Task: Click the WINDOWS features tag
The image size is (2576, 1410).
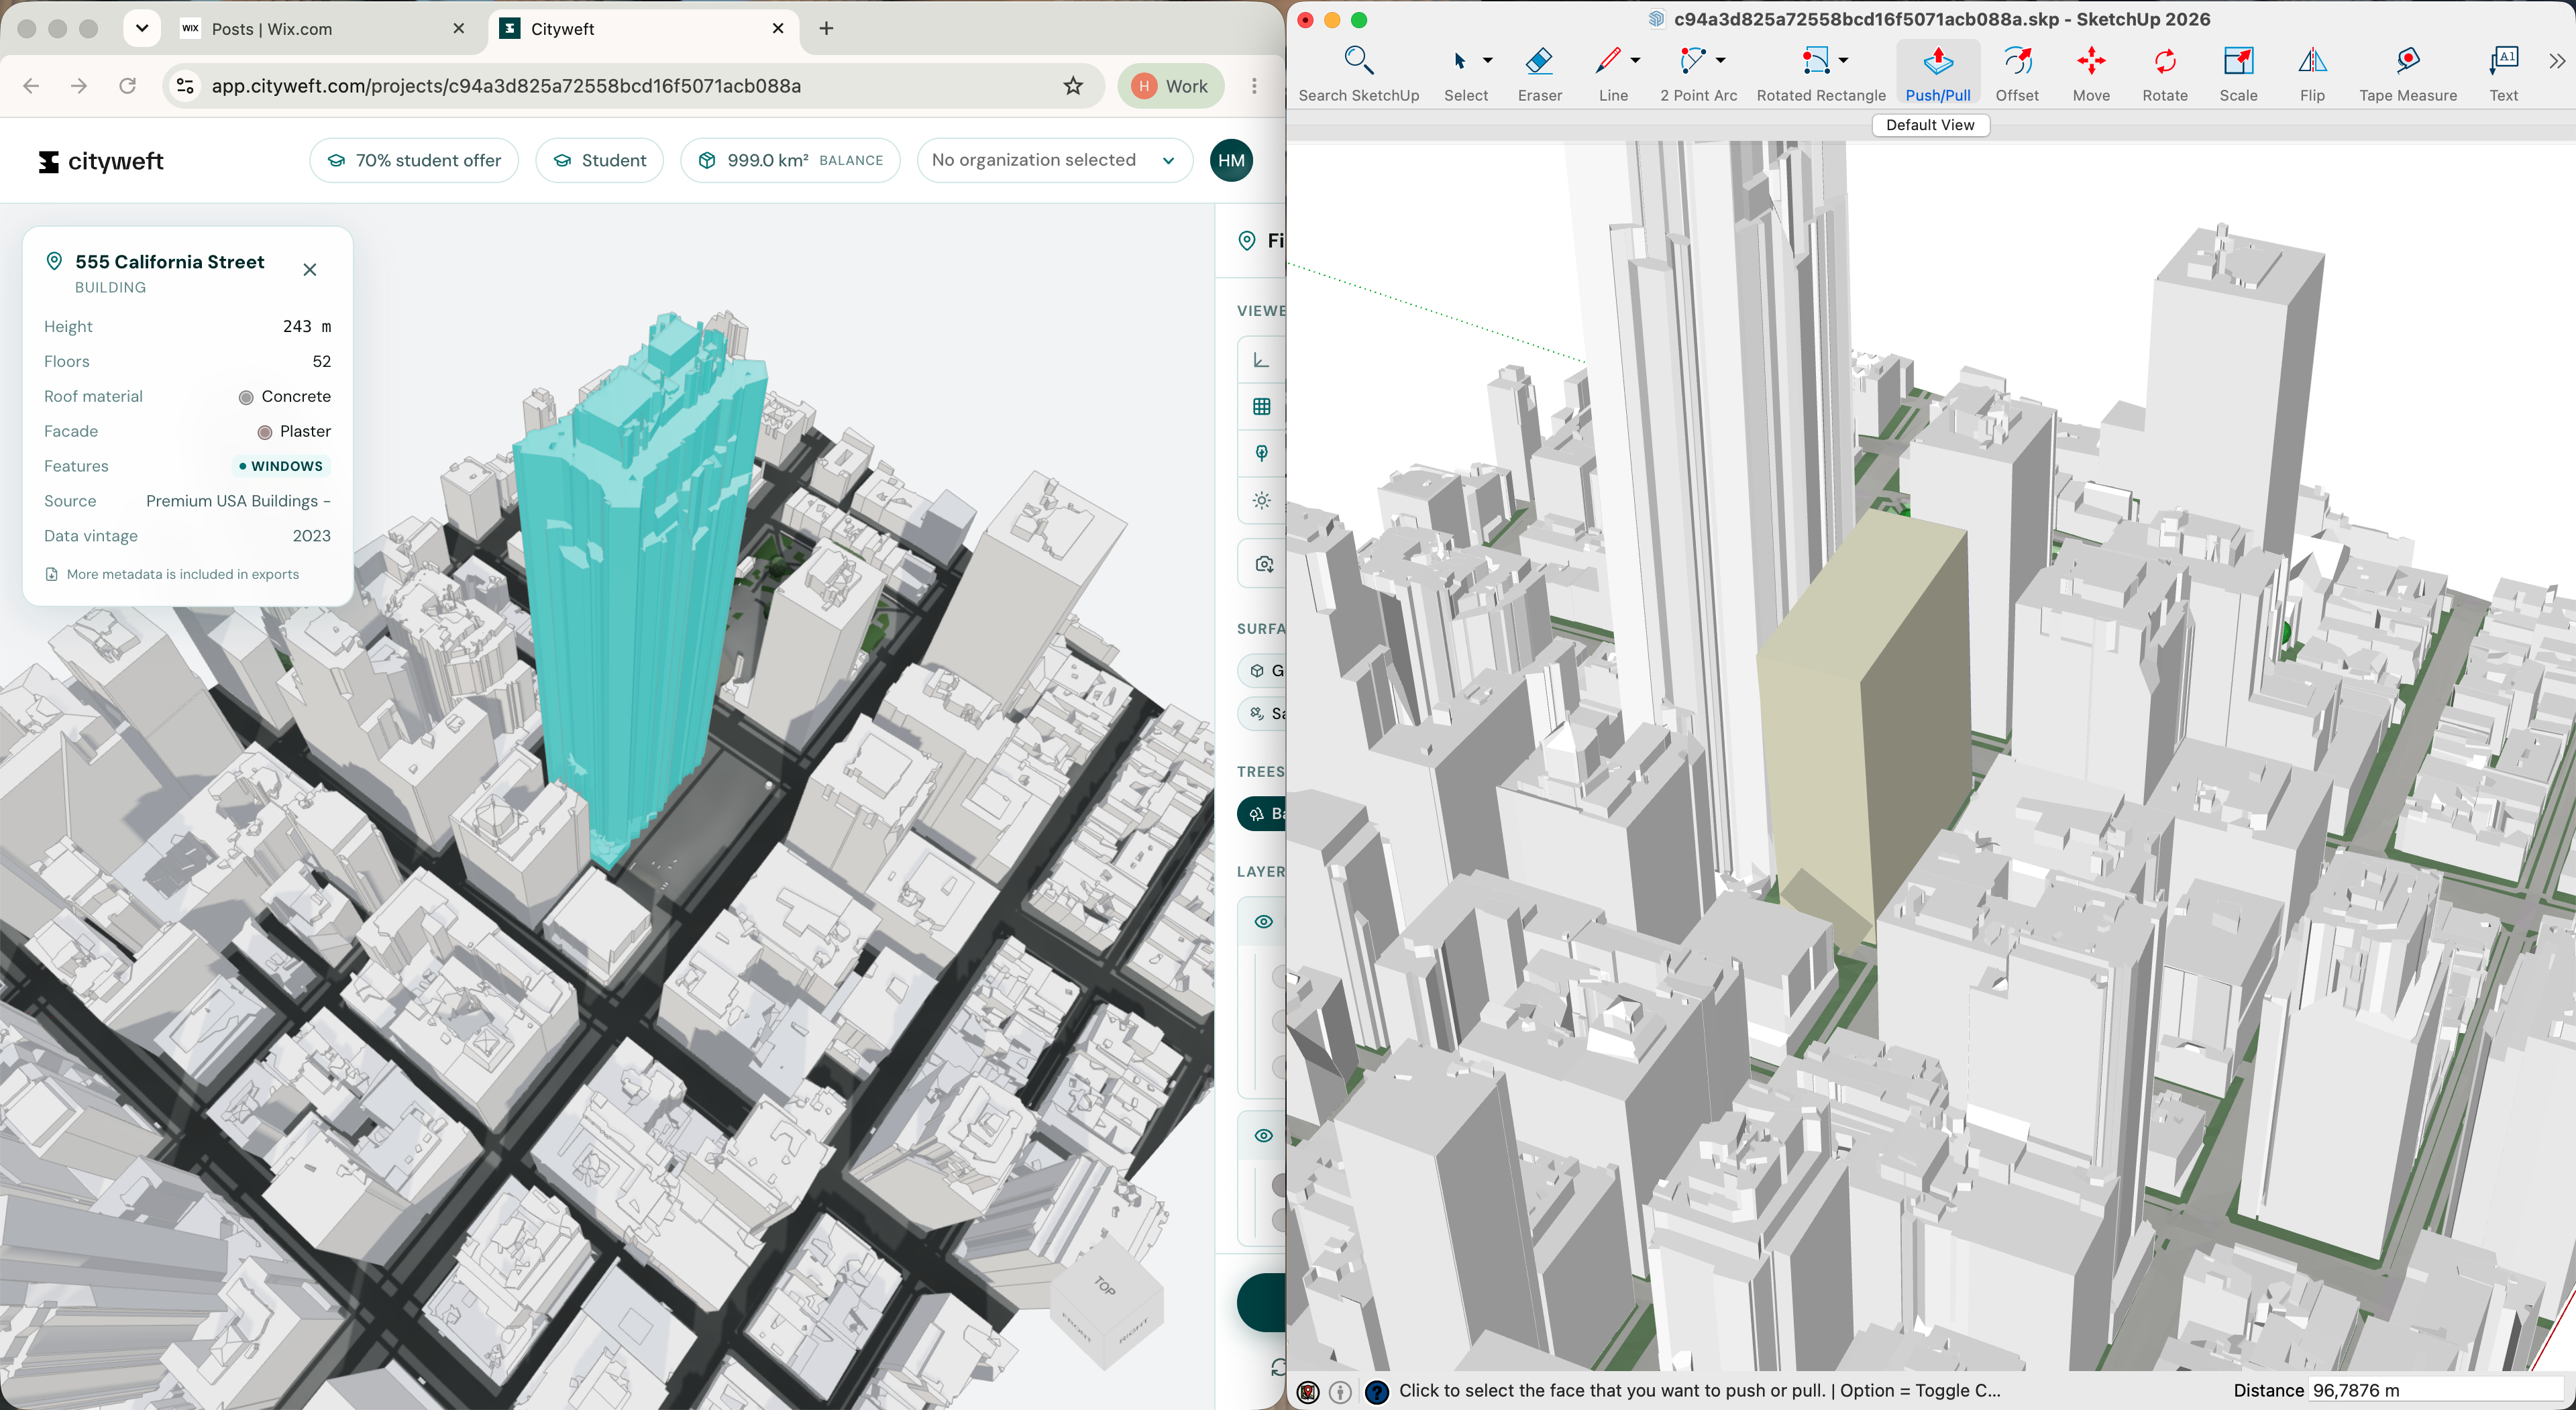Action: click(x=281, y=466)
